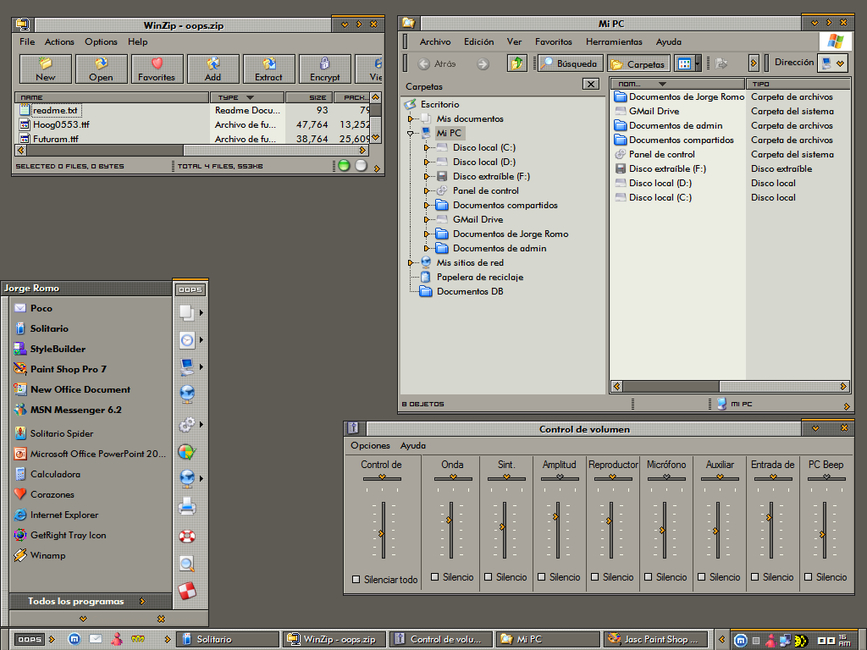Open the views dropdown arrow in Mi PC
Image resolution: width=867 pixels, height=650 pixels.
pyautogui.click(x=697, y=64)
